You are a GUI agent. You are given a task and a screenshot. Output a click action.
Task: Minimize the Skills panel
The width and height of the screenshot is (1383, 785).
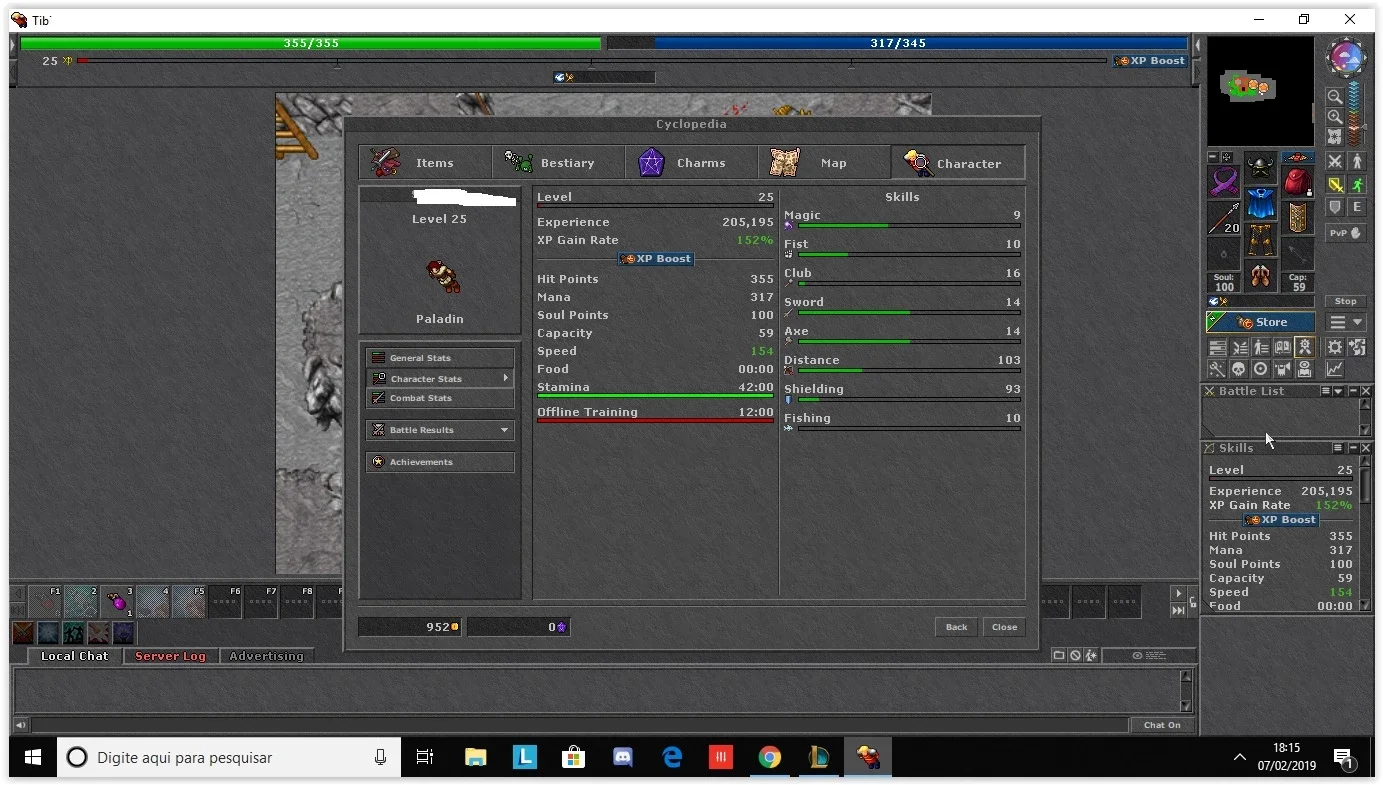pos(1352,448)
